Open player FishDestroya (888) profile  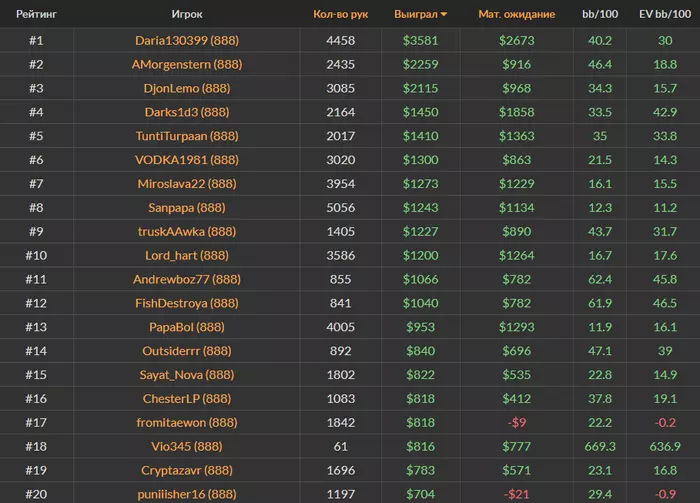point(187,303)
